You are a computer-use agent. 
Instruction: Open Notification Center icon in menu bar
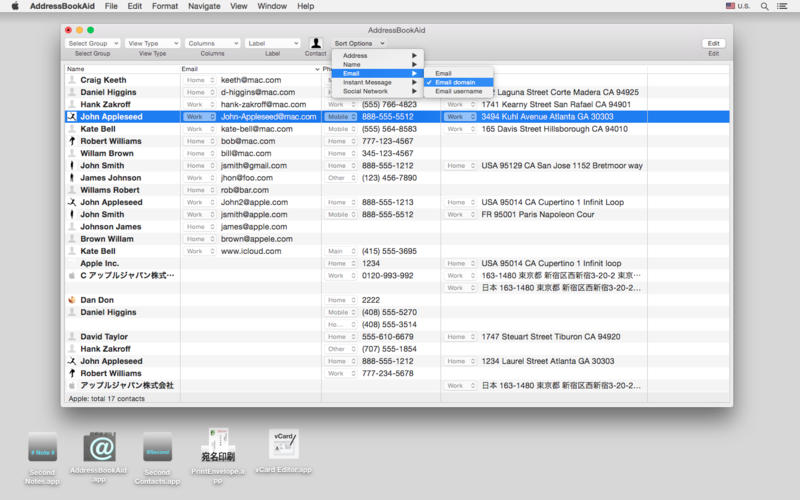click(784, 6)
